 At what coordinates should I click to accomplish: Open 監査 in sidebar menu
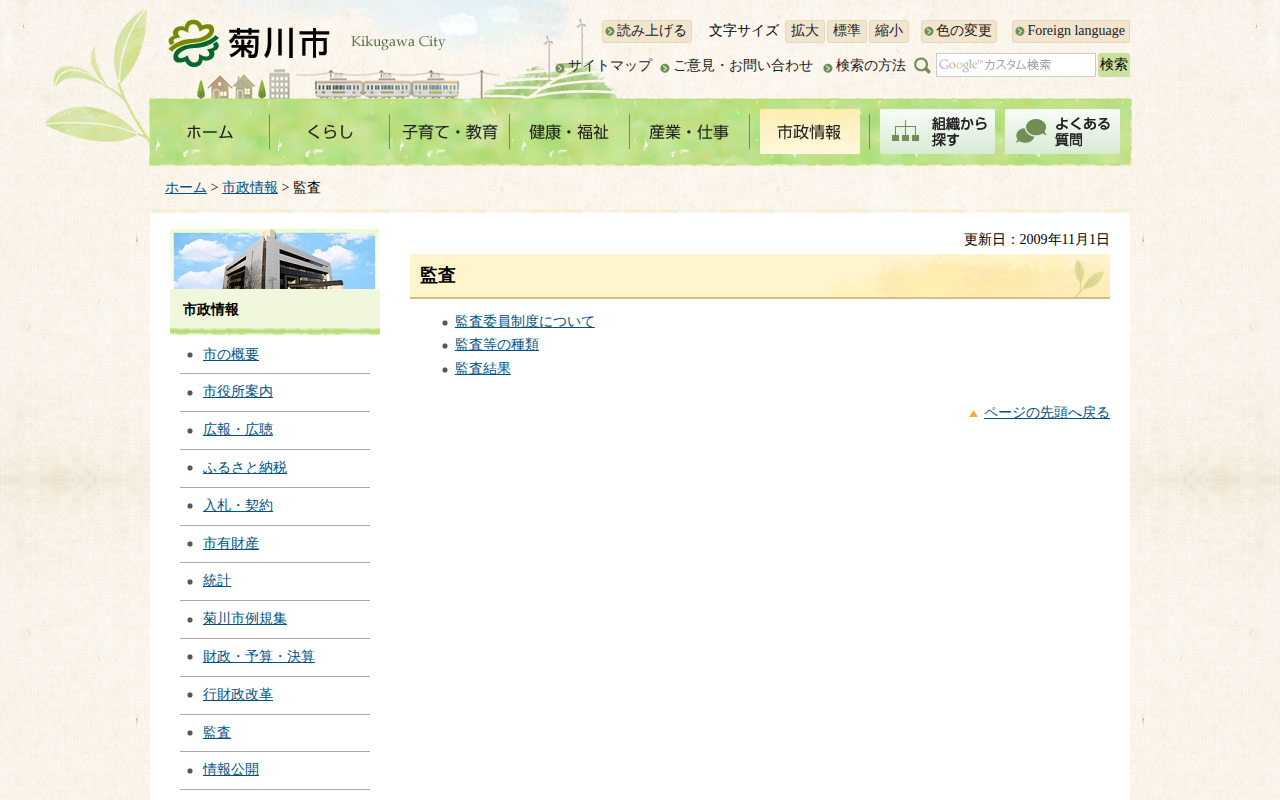pyautogui.click(x=217, y=733)
